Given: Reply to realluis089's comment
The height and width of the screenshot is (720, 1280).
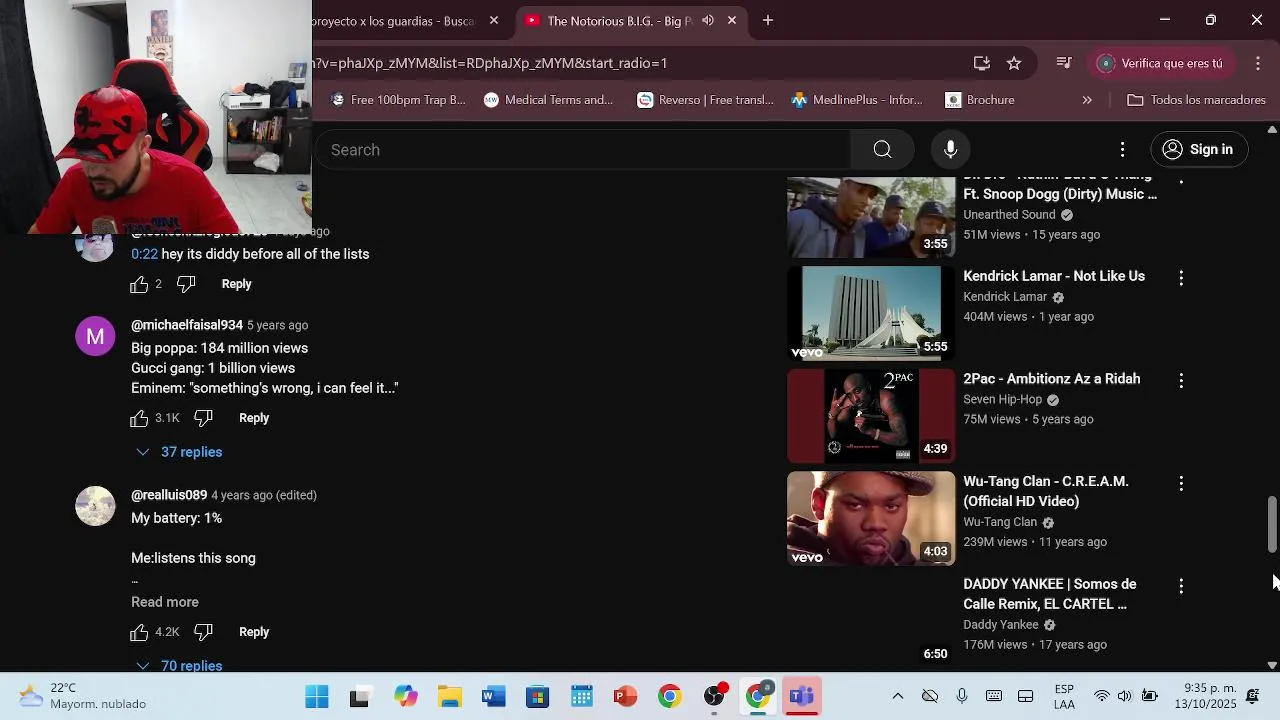Looking at the screenshot, I should click(x=254, y=632).
